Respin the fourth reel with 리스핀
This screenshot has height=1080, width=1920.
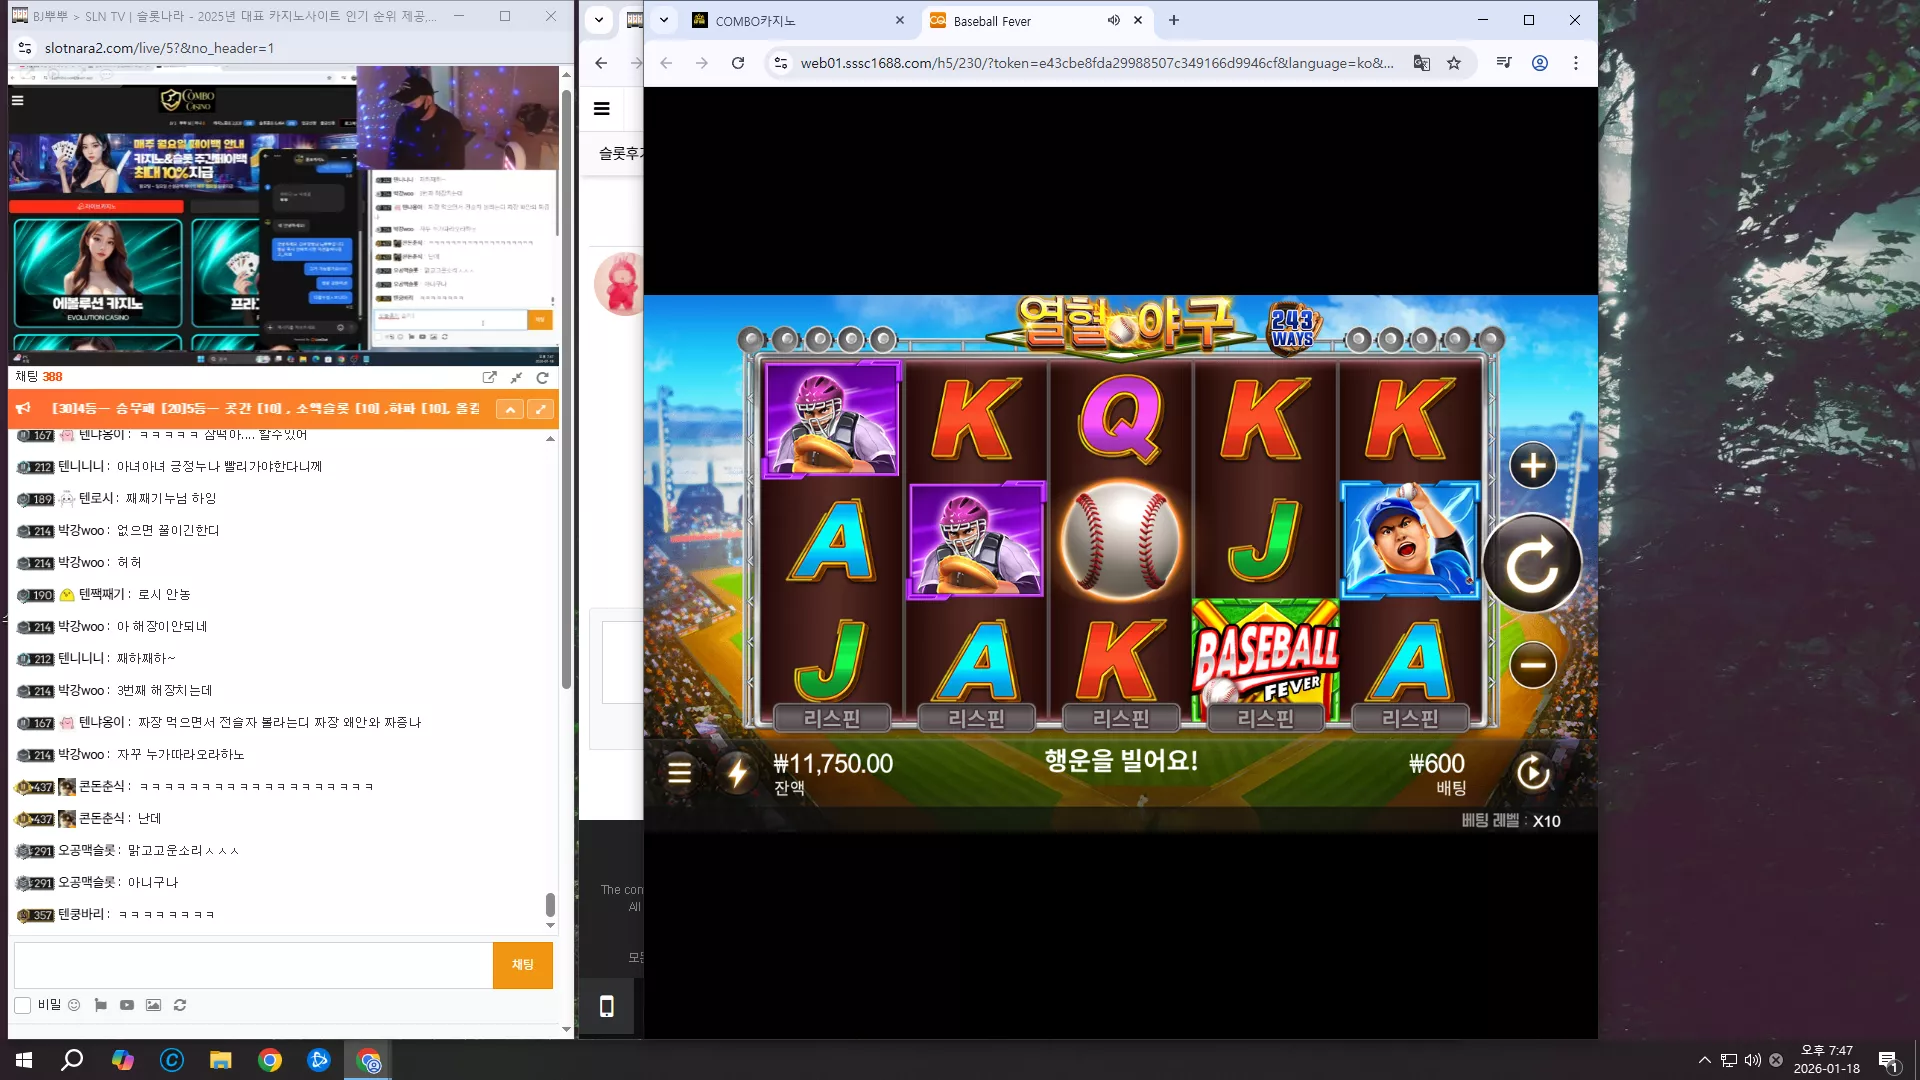pos(1265,718)
